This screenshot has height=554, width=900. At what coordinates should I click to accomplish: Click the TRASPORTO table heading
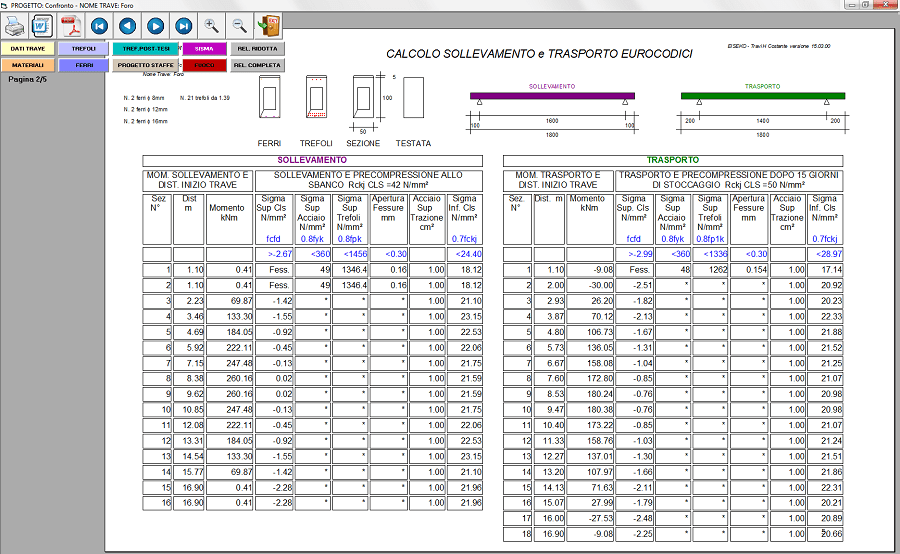point(673,160)
